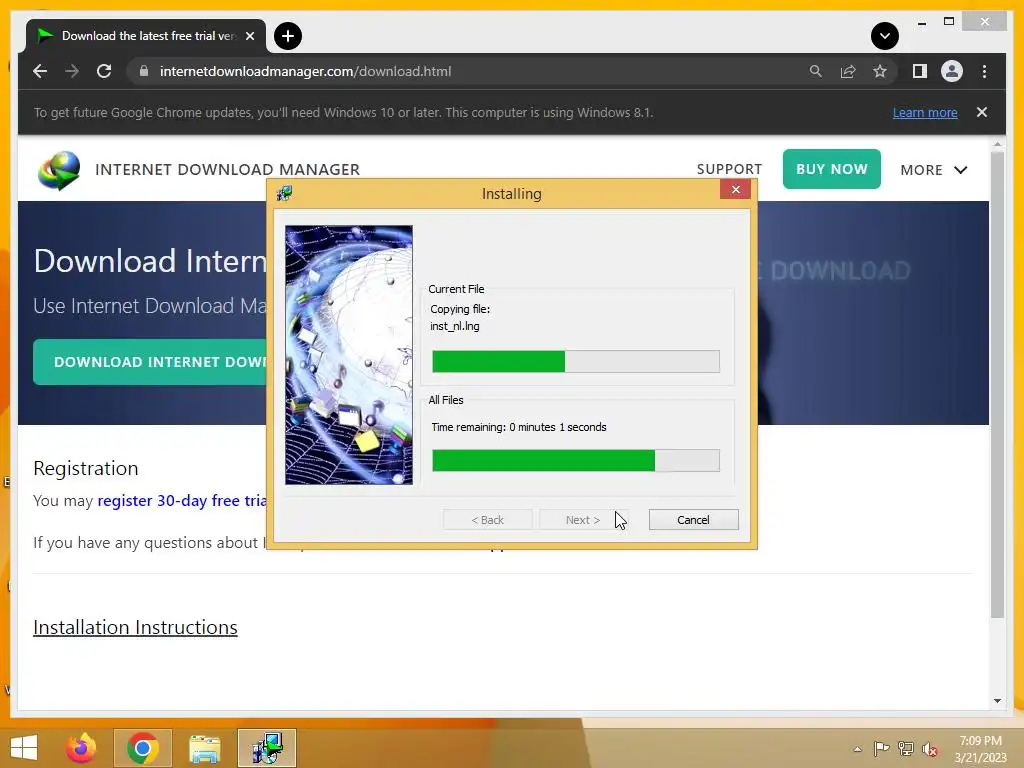This screenshot has width=1024, height=768.
Task: Close the Installing dialog
Action: click(735, 189)
